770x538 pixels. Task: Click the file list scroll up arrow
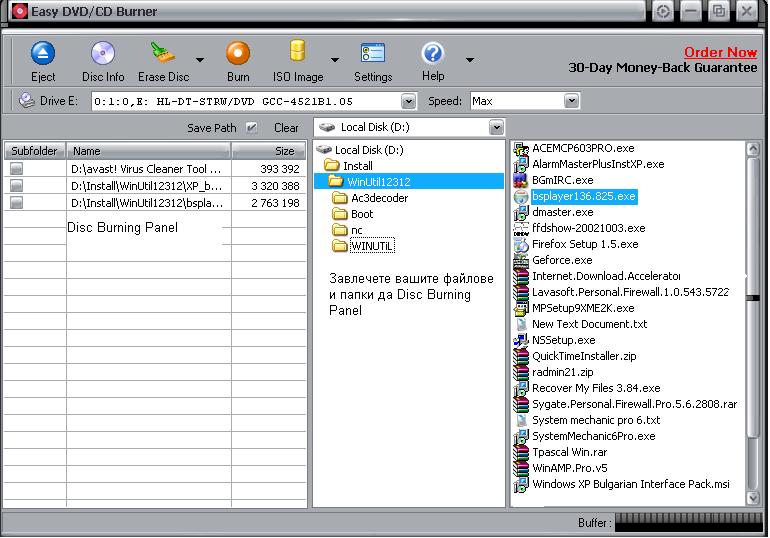point(752,149)
